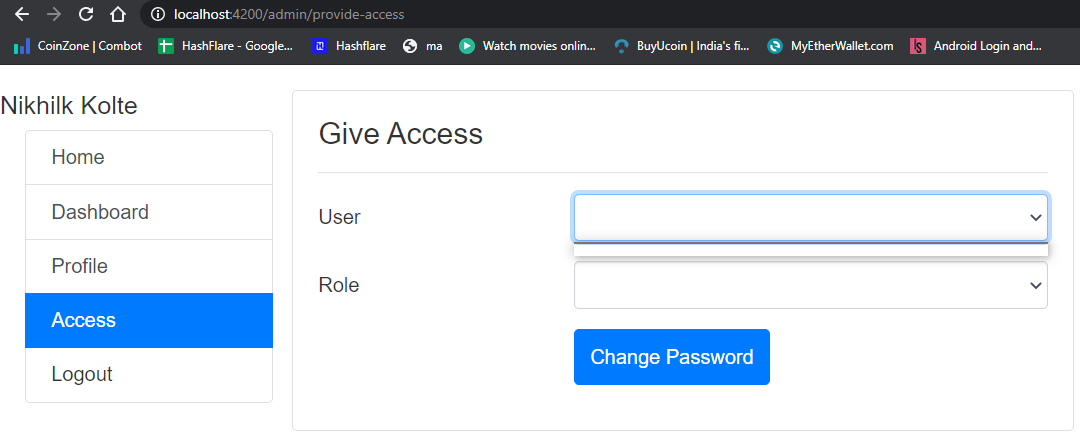Go to Home in the sidebar
The image size is (1080, 439).
pos(149,158)
